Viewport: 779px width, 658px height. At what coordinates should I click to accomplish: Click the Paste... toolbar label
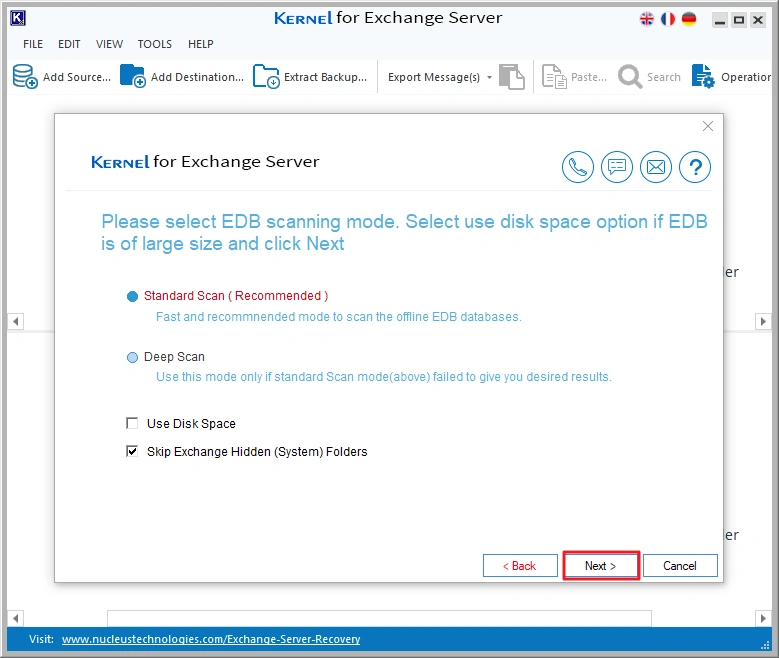pos(589,77)
